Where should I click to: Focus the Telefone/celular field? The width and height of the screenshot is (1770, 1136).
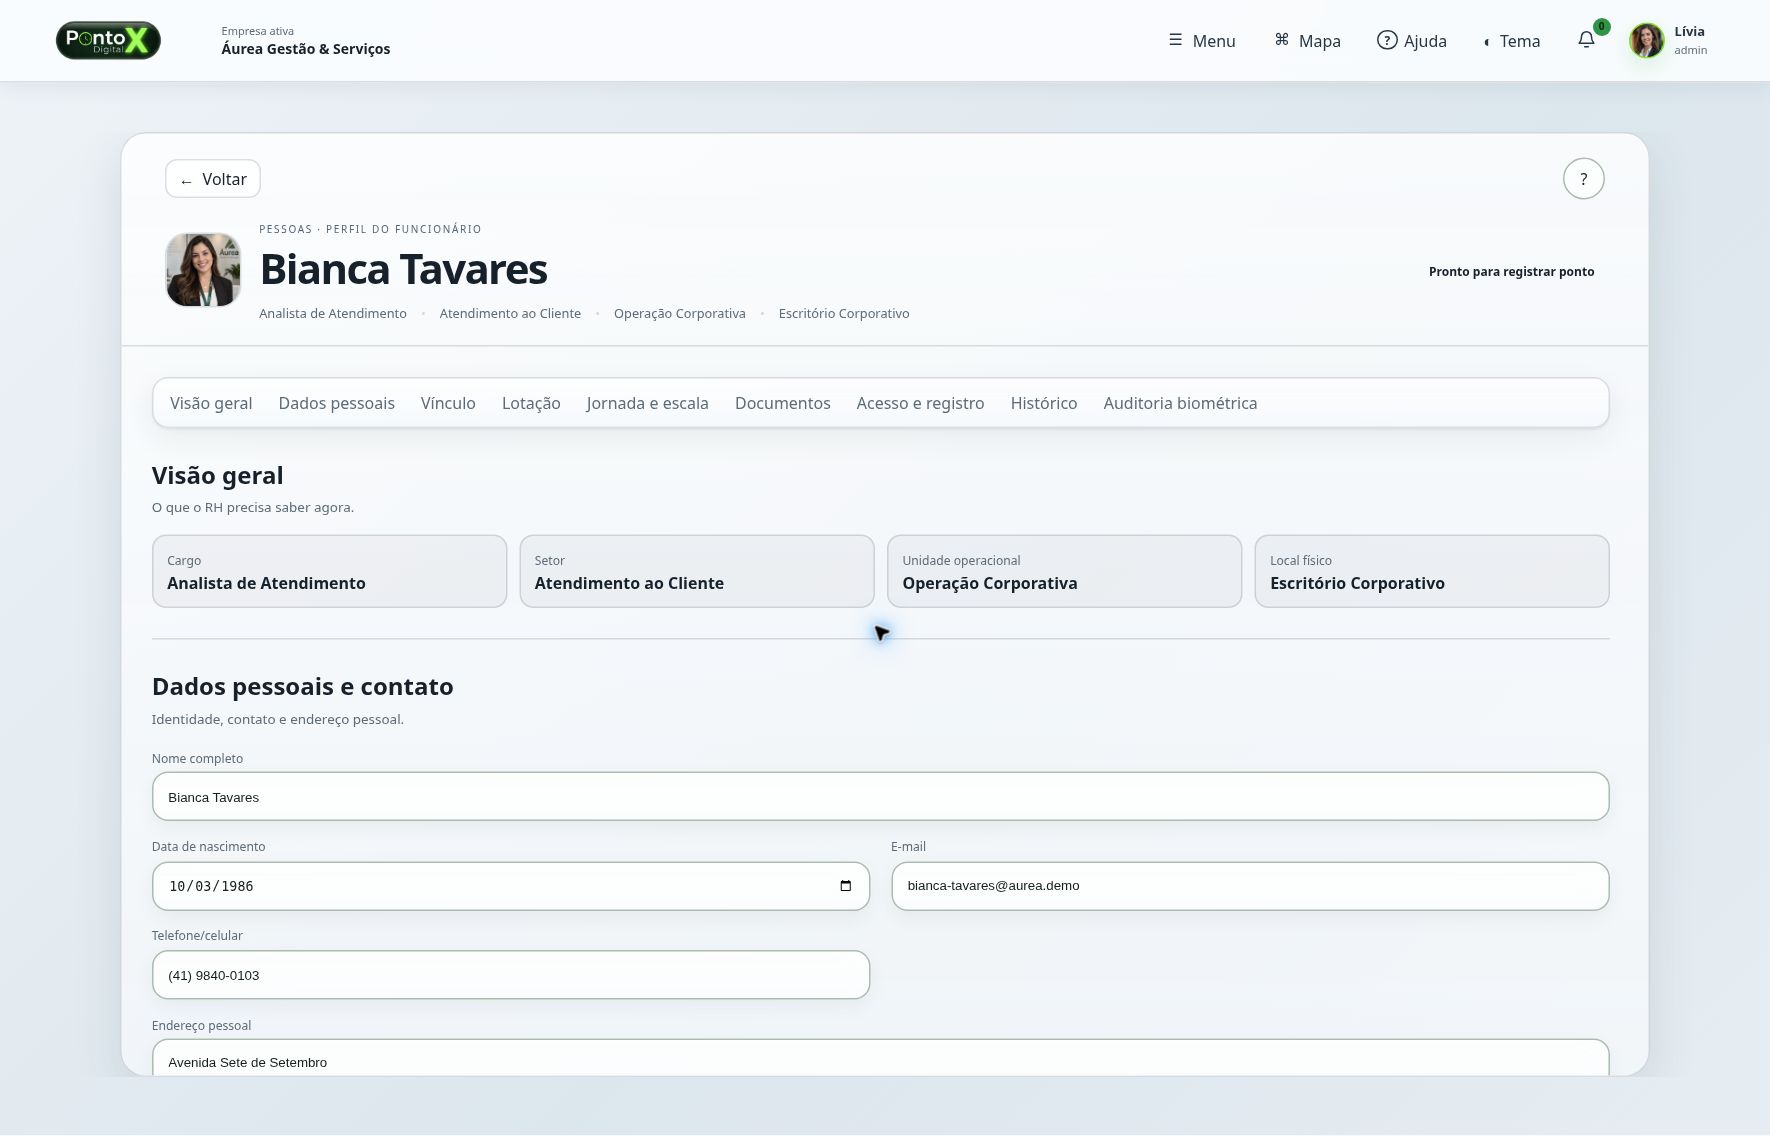510,975
